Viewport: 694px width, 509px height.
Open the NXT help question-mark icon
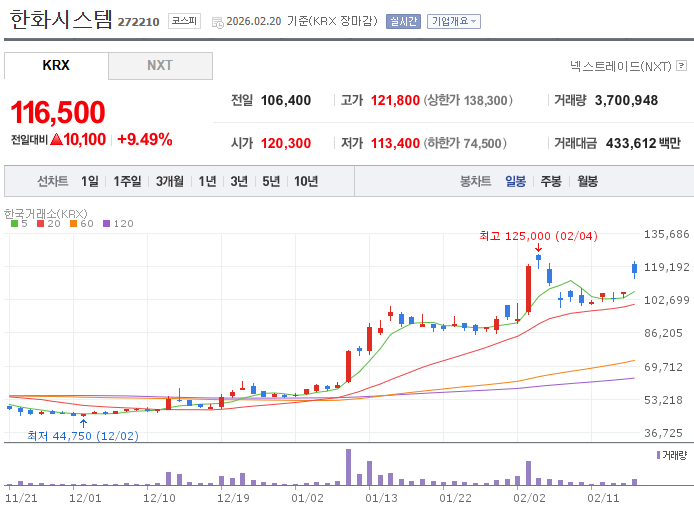pyautogui.click(x=682, y=66)
